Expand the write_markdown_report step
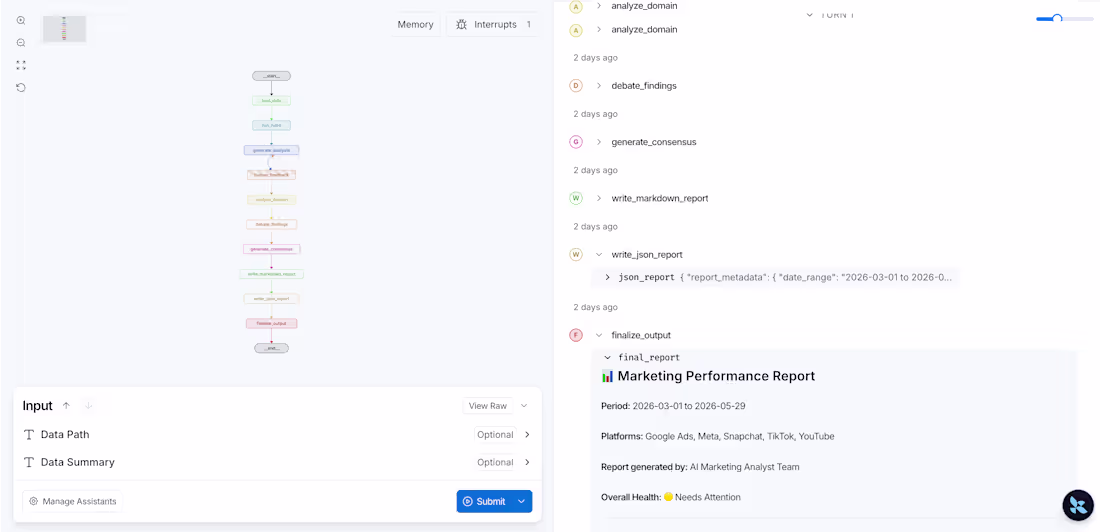The height and width of the screenshot is (532, 1100). tap(598, 199)
